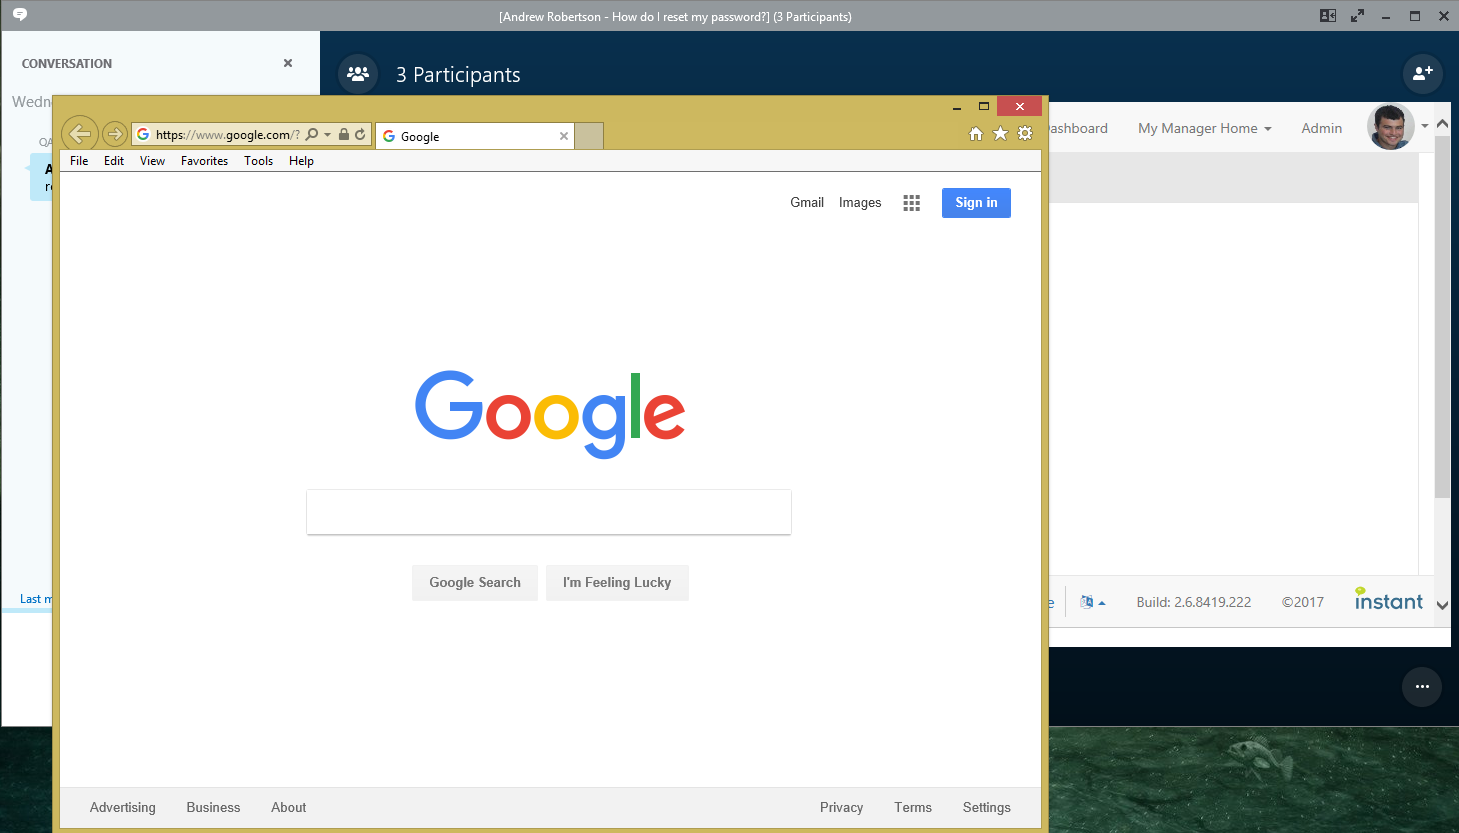Invite more people to the meeting

1422,73
